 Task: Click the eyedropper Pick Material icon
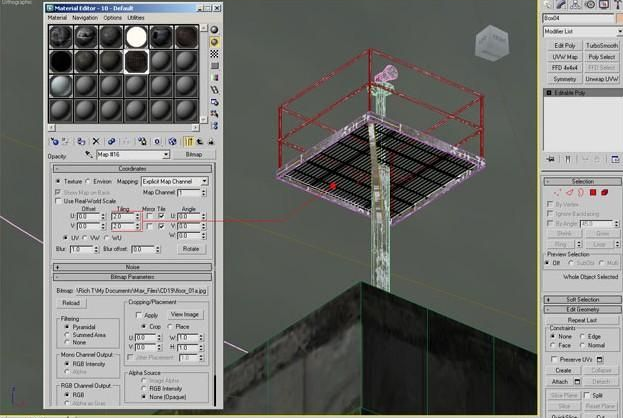[89, 155]
